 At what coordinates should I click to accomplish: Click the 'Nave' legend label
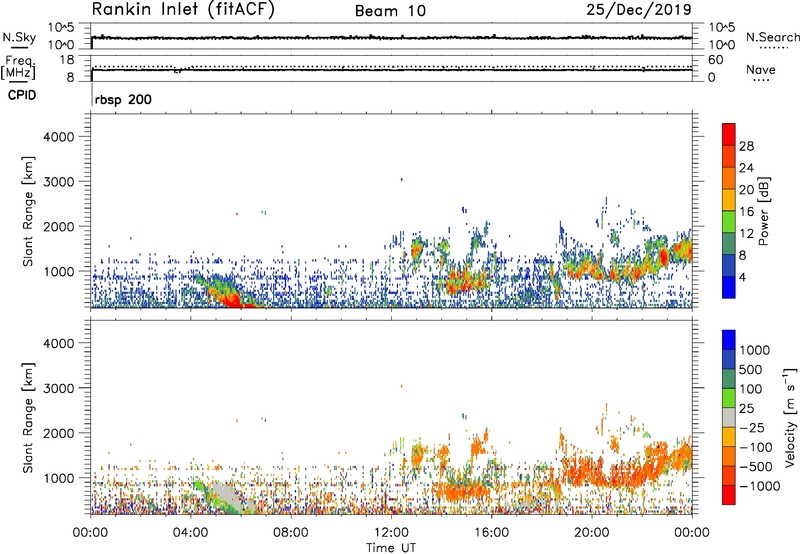(x=760, y=69)
